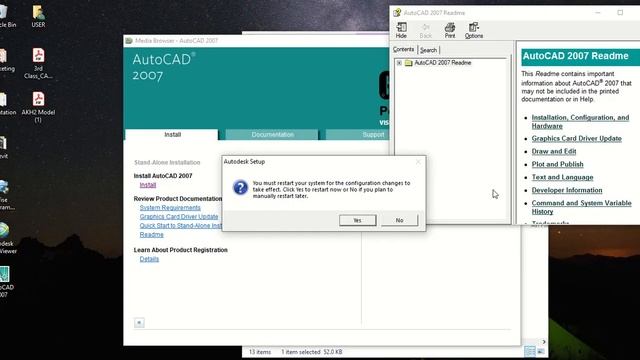This screenshot has height=360, width=640.
Task: Select the AutoCAD 2007 Readme tree item
Action: 442,63
